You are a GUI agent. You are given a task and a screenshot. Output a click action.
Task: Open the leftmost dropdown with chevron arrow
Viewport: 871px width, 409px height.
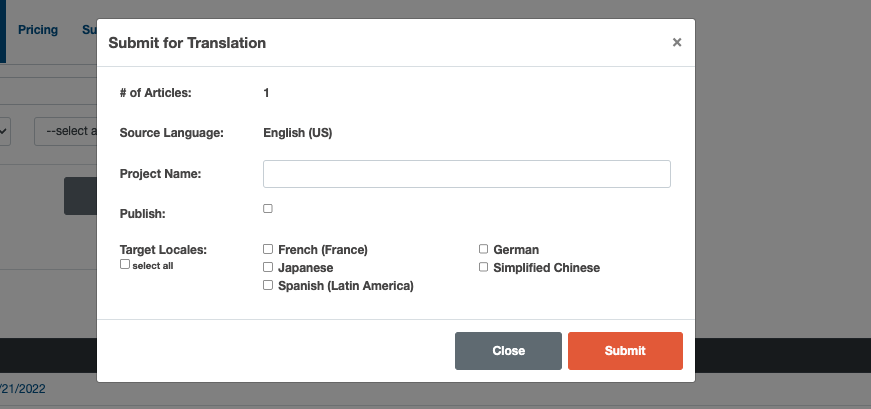[5, 131]
